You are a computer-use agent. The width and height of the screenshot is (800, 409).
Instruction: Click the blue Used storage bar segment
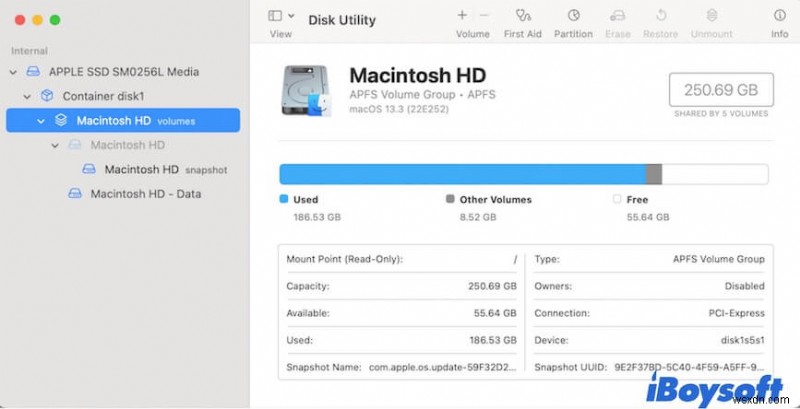coord(463,174)
